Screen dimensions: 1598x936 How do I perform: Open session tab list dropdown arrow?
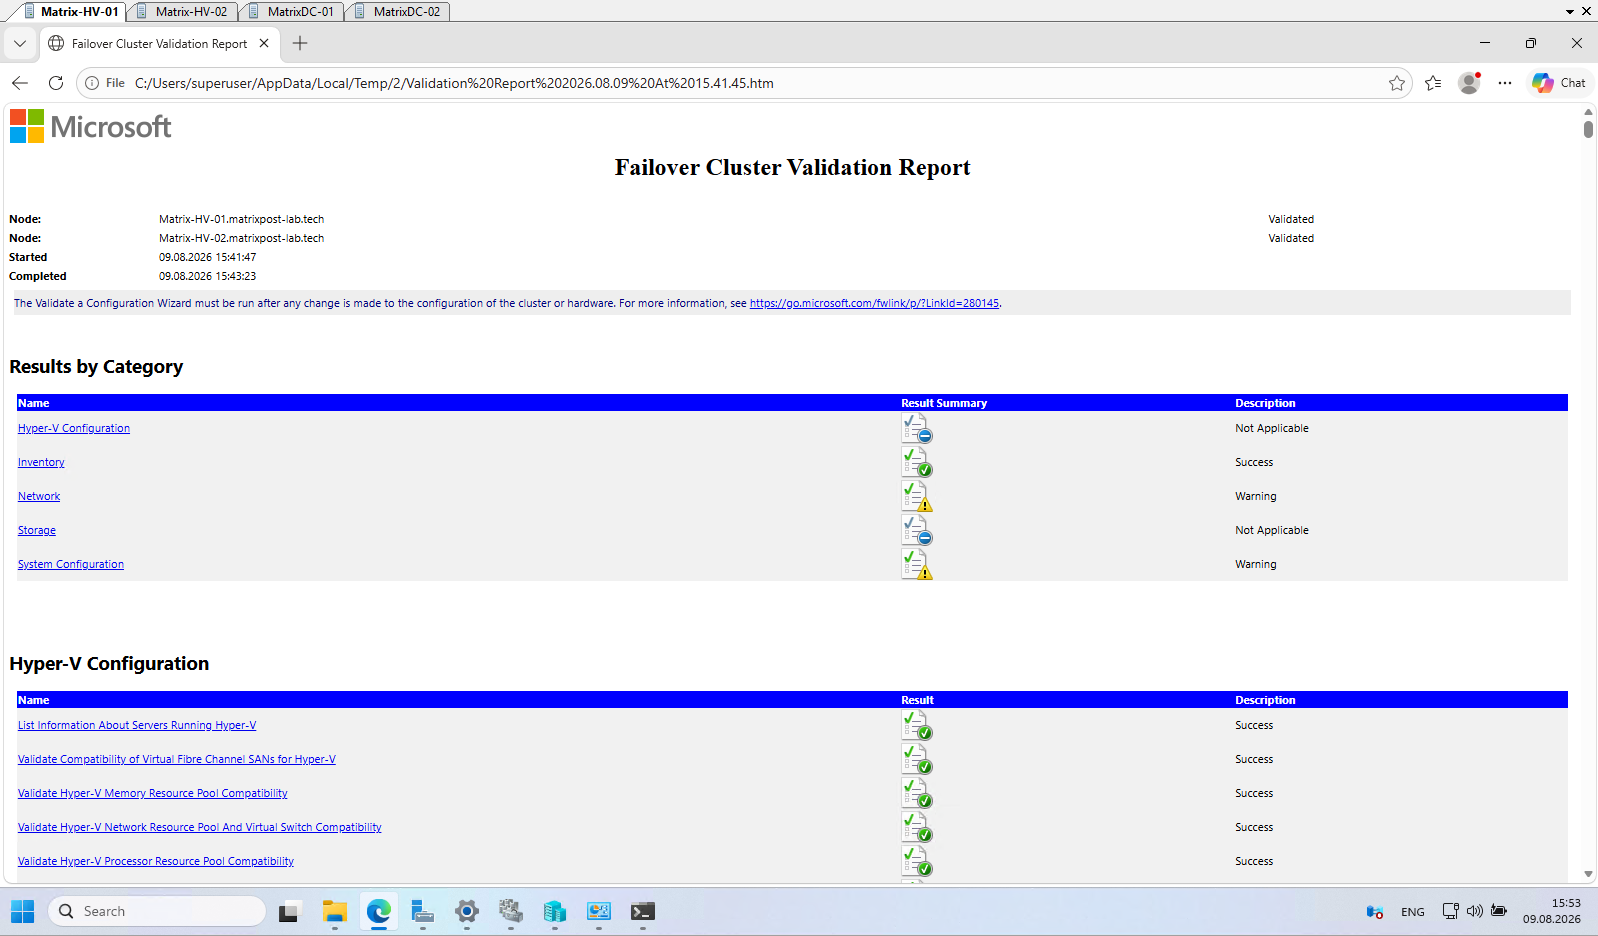(1570, 11)
